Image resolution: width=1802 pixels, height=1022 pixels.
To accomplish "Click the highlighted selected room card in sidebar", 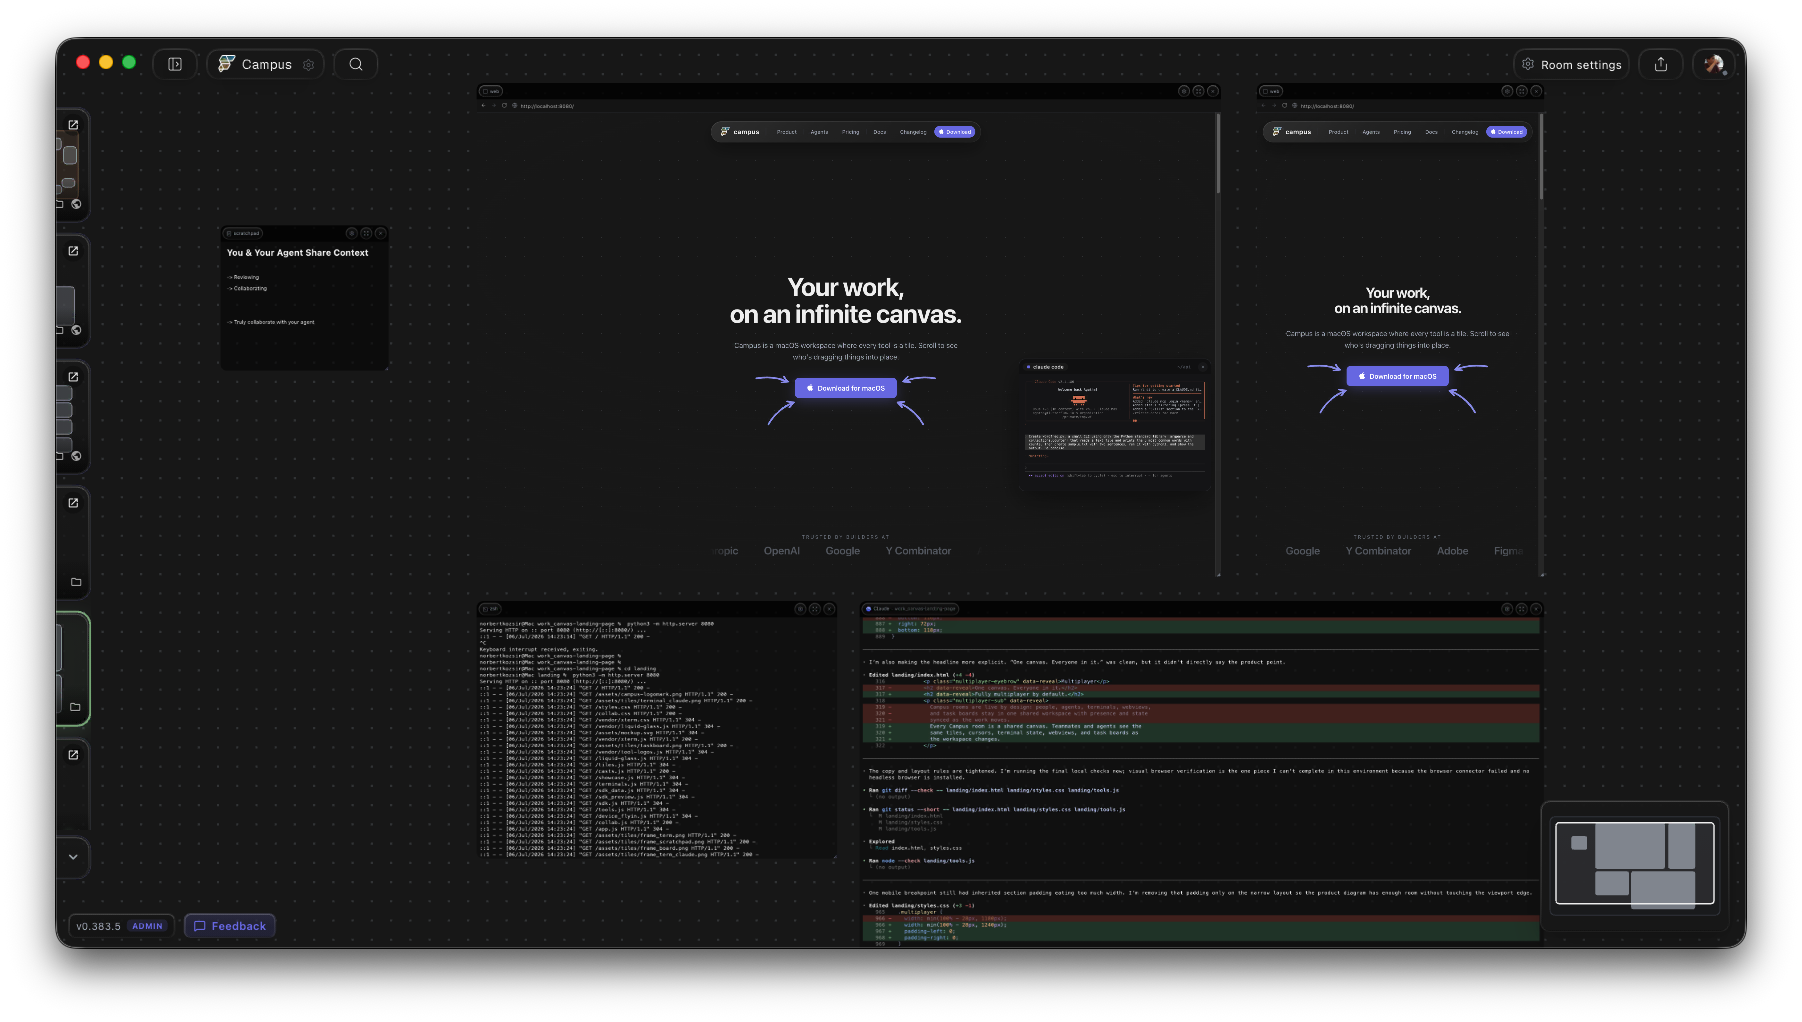I will tap(73, 669).
